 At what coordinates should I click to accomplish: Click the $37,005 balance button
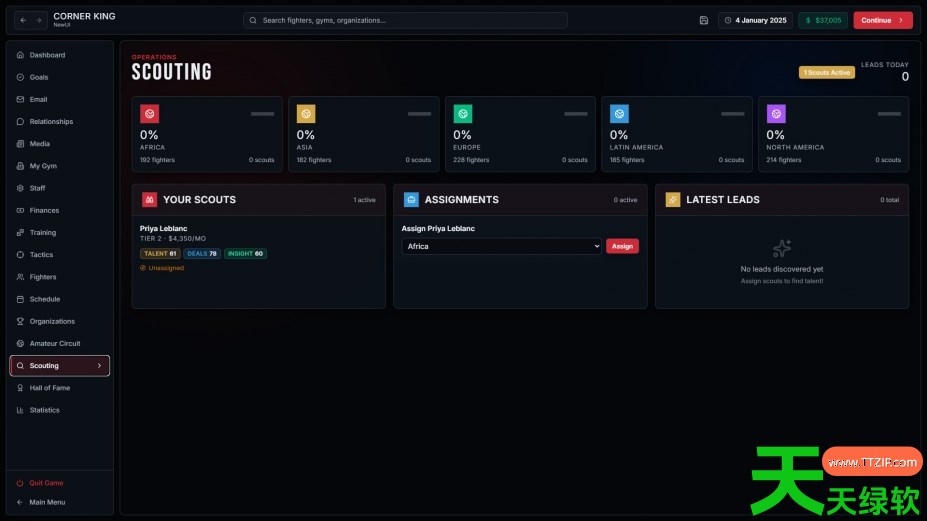click(x=823, y=20)
